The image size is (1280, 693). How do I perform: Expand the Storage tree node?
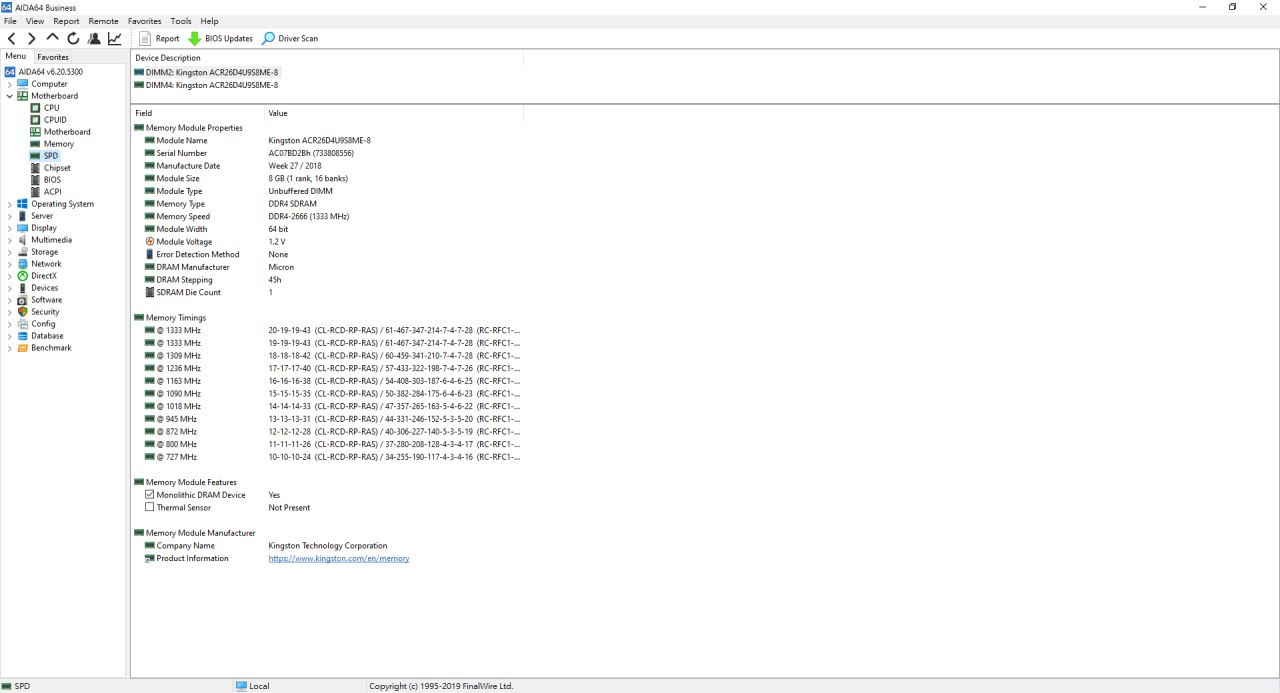tap(10, 252)
